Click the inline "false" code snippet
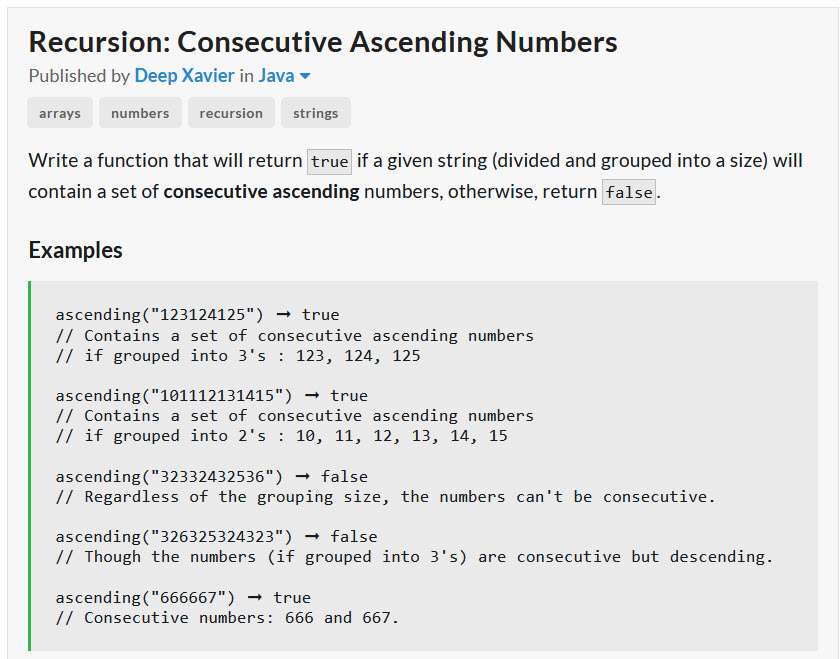The height and width of the screenshot is (659, 840). (629, 192)
